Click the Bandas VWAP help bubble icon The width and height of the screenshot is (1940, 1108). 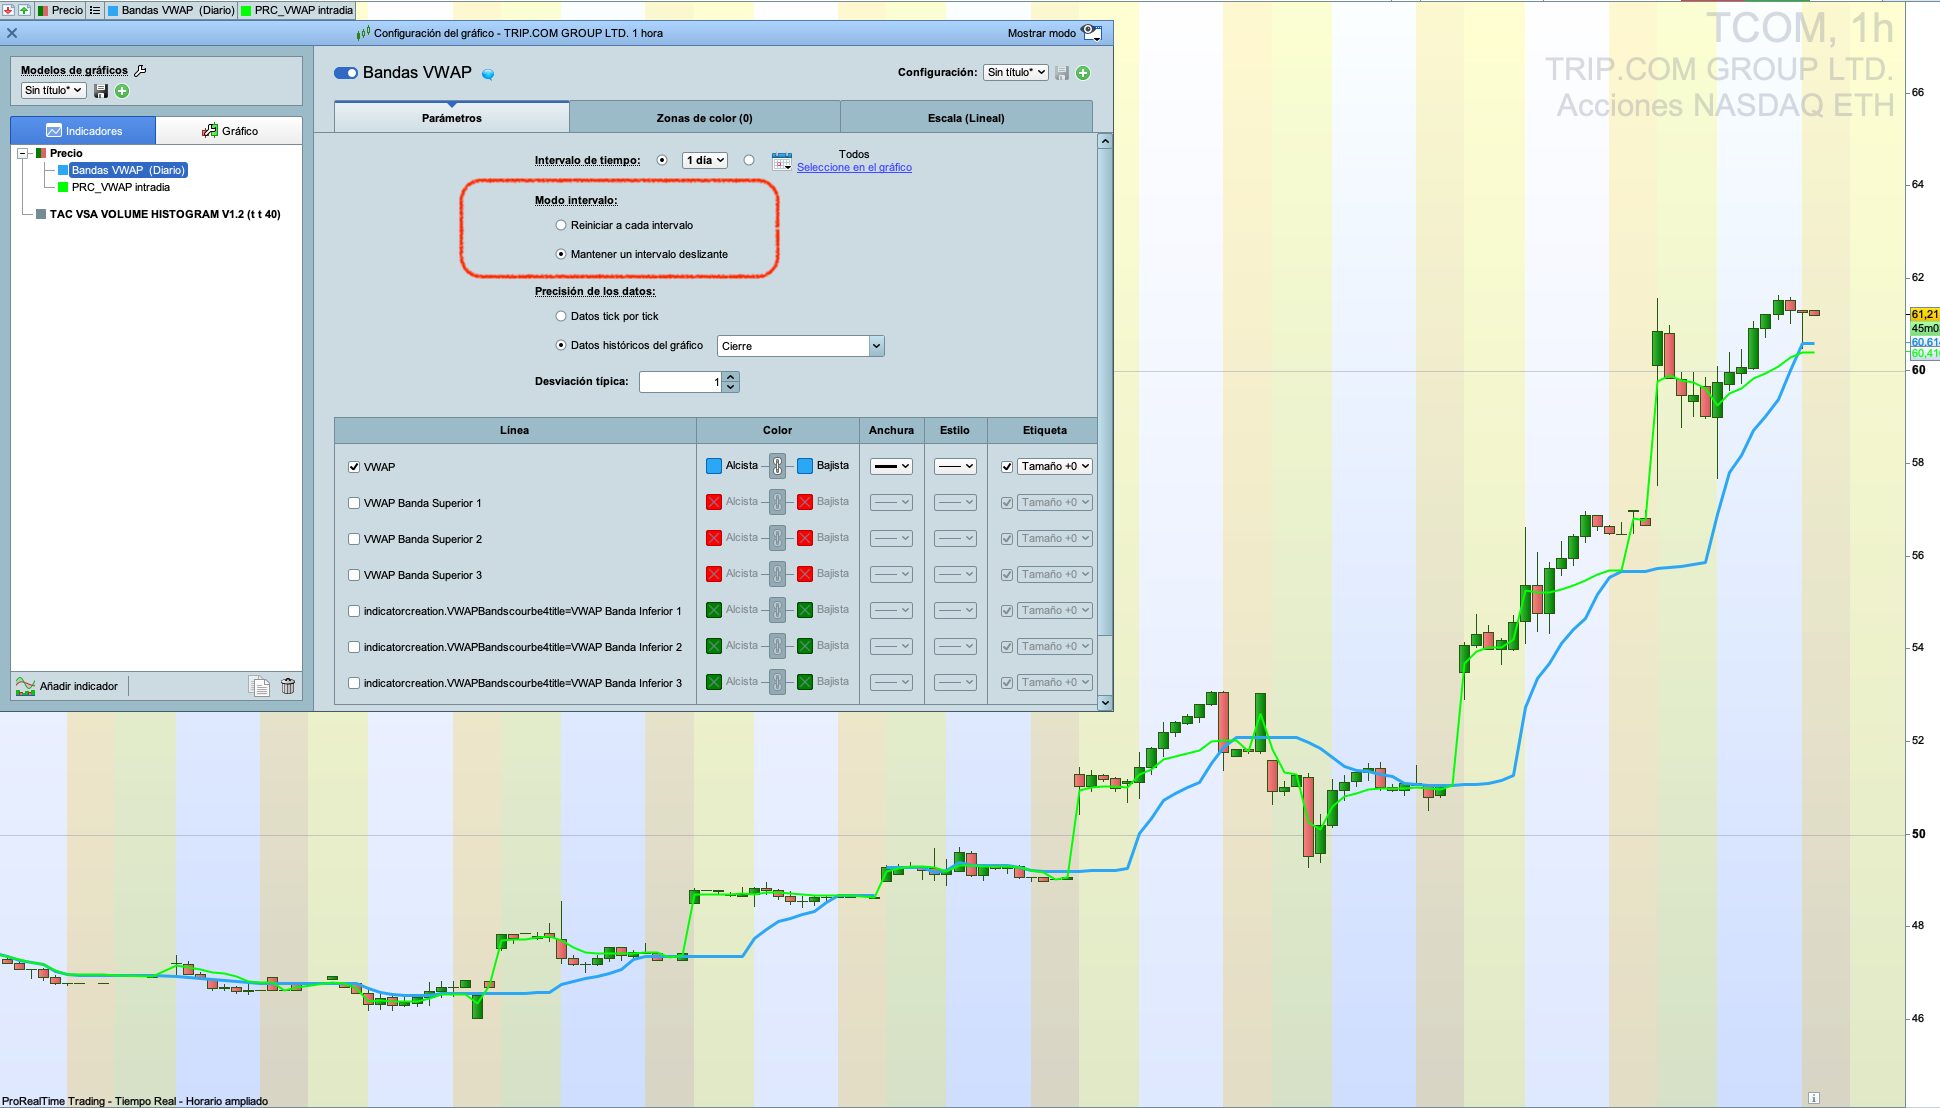(x=488, y=74)
